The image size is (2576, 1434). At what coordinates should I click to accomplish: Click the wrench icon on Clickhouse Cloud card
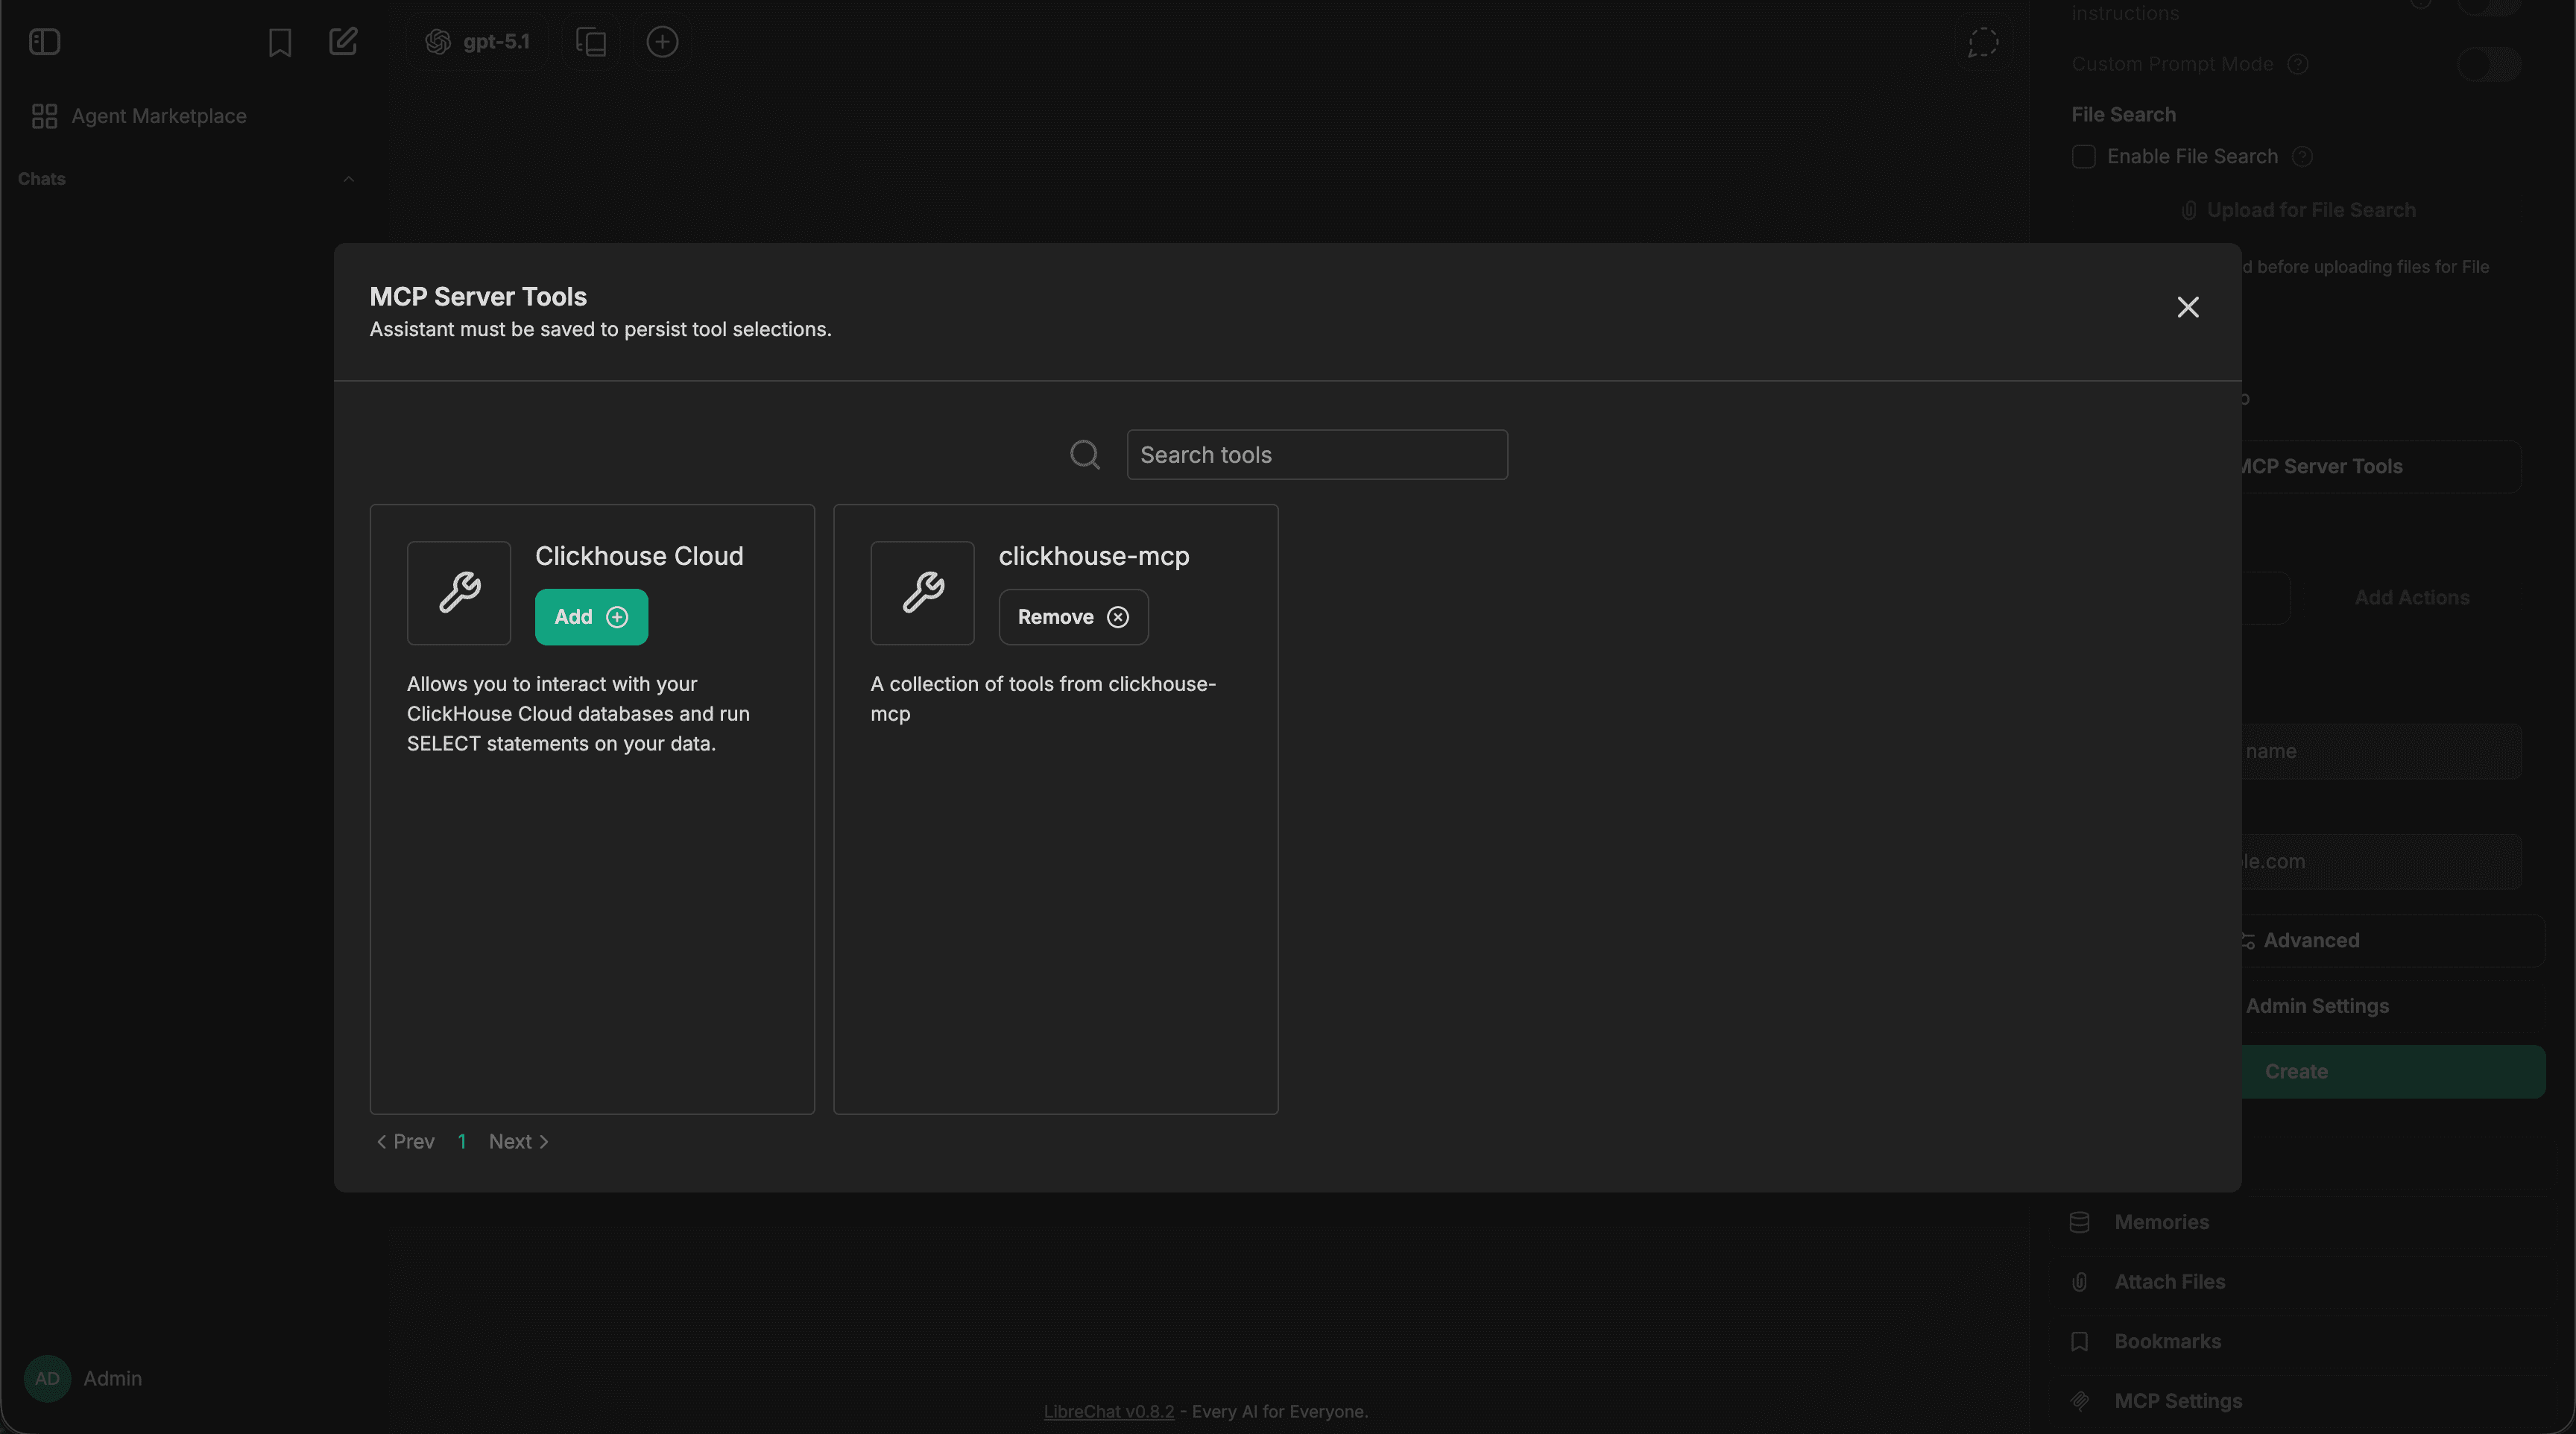pyautogui.click(x=458, y=592)
